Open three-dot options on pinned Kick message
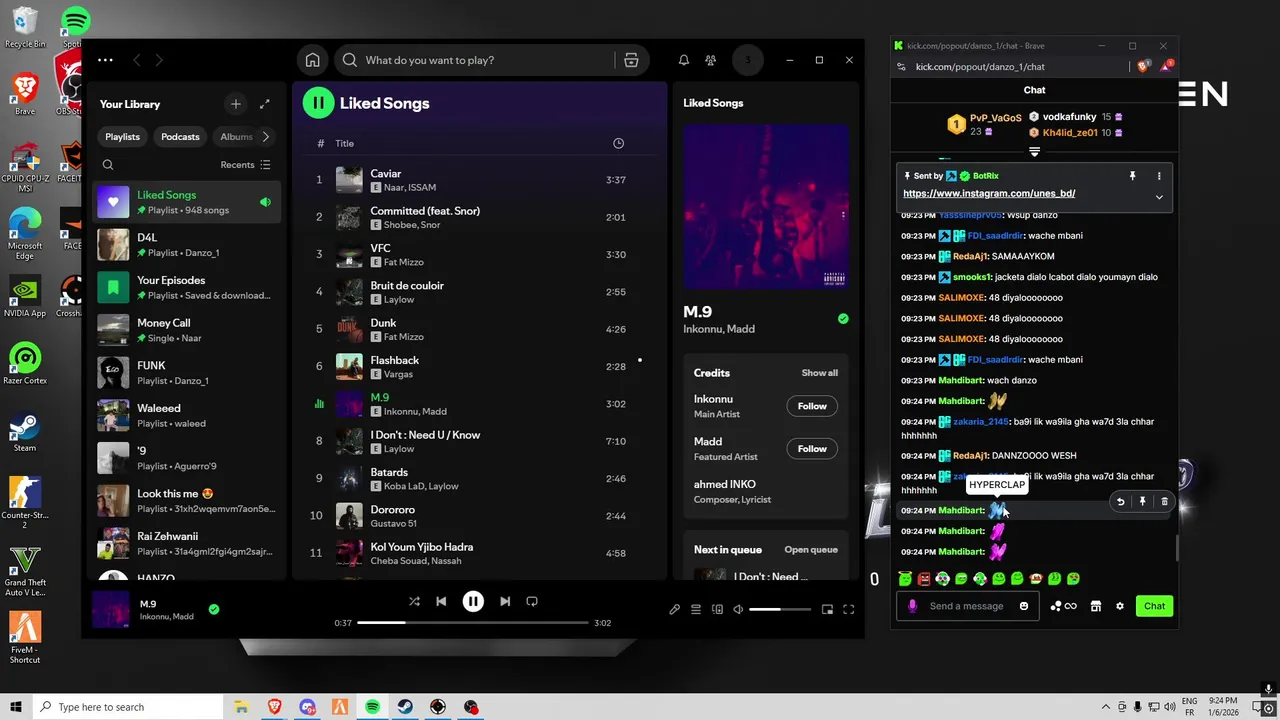Image resolution: width=1280 pixels, height=720 pixels. coord(1159,176)
